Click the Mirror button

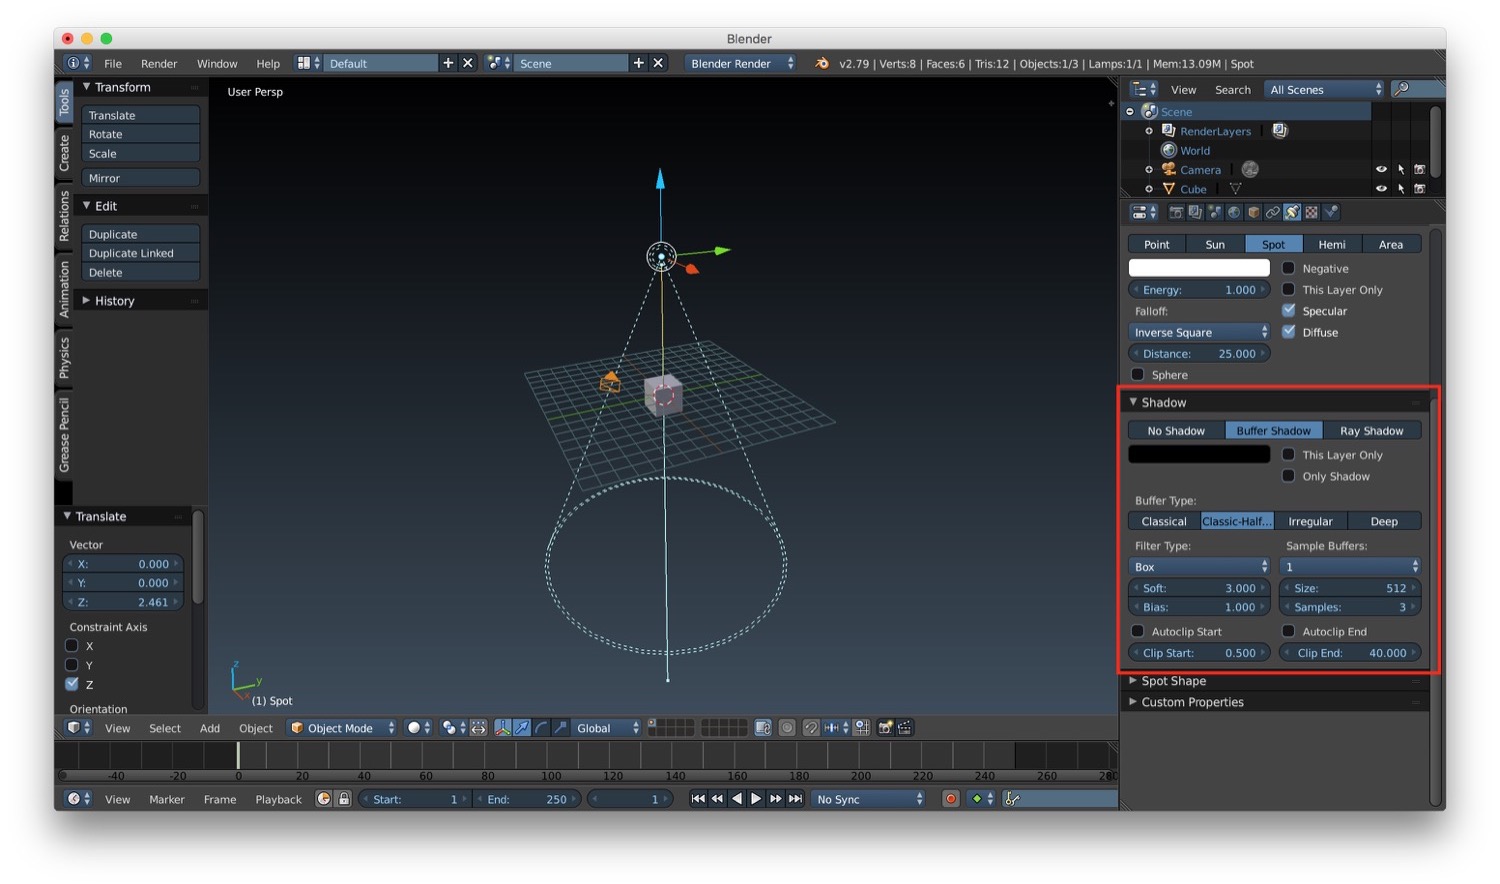[x=140, y=178]
